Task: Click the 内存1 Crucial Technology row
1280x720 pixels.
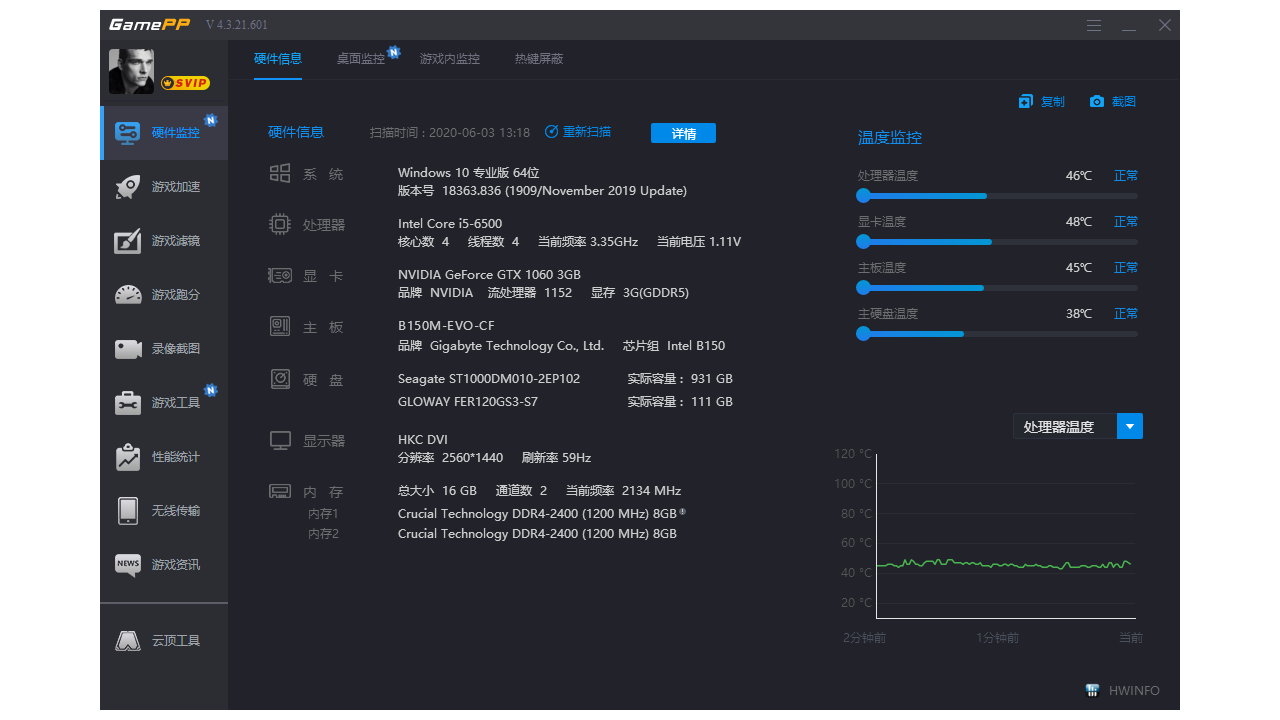Action: [x=541, y=514]
